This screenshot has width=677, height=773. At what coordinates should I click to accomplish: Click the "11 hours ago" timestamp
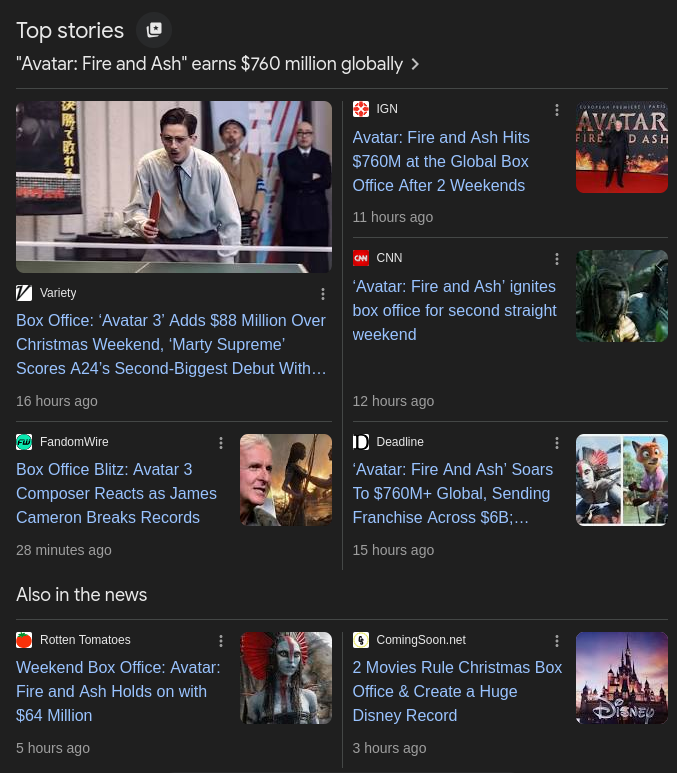(393, 217)
